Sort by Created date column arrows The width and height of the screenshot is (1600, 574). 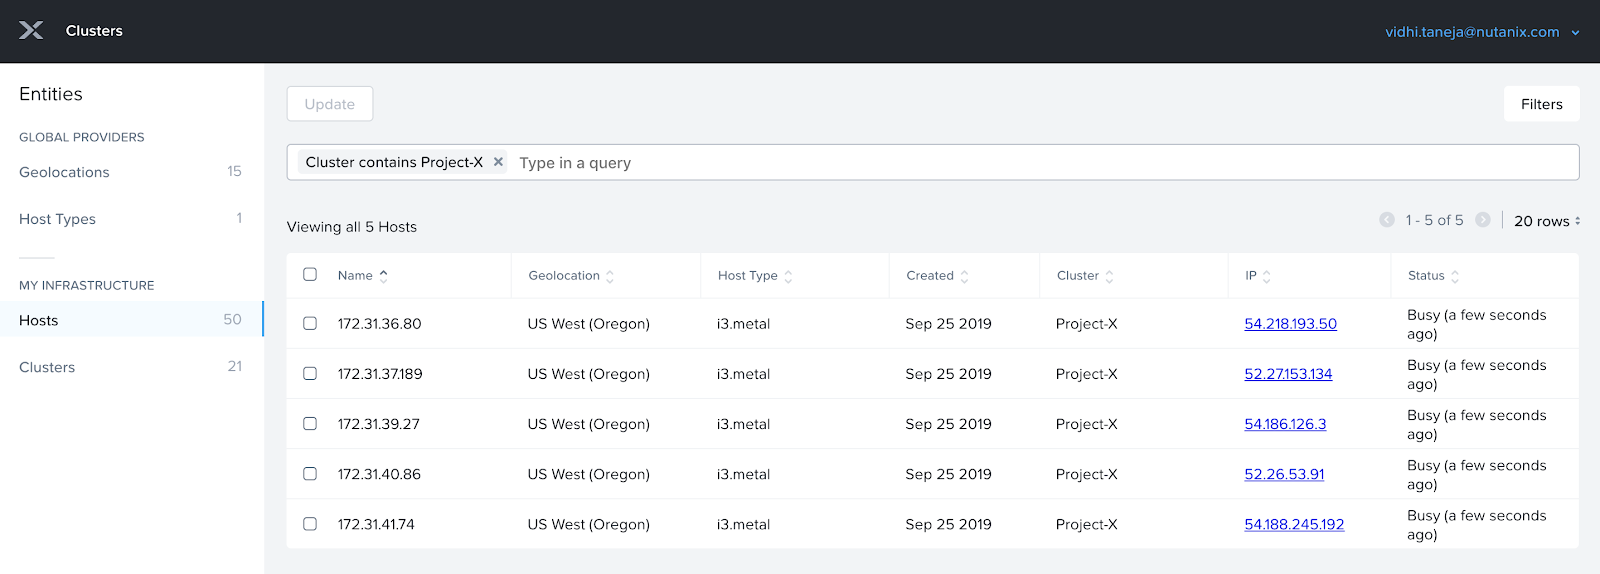[964, 277]
